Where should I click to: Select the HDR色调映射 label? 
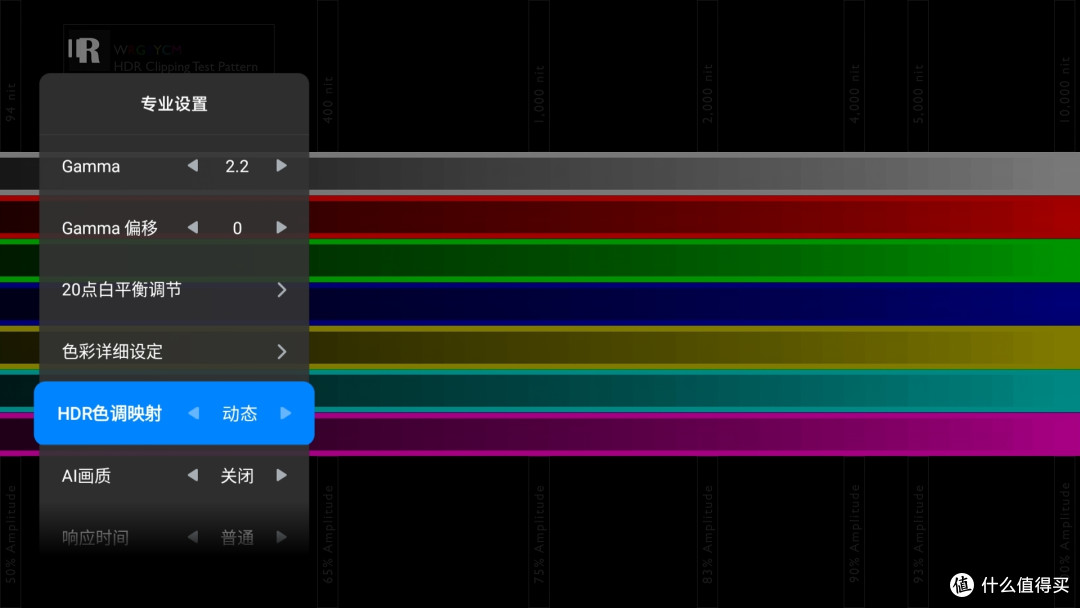point(109,413)
